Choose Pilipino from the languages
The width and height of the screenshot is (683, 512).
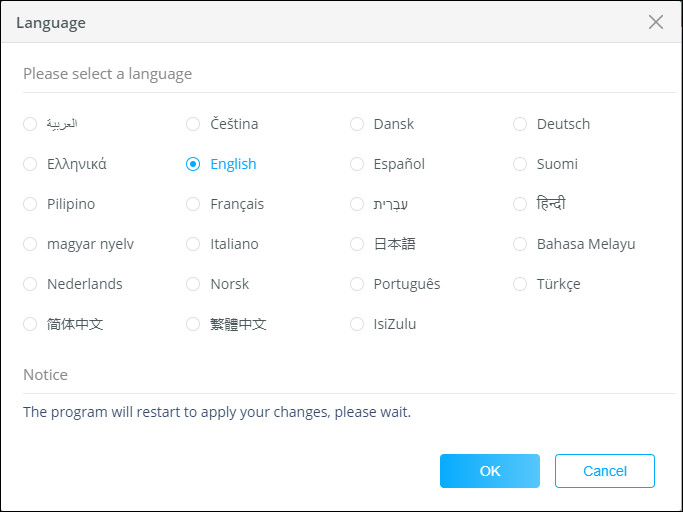click(30, 204)
